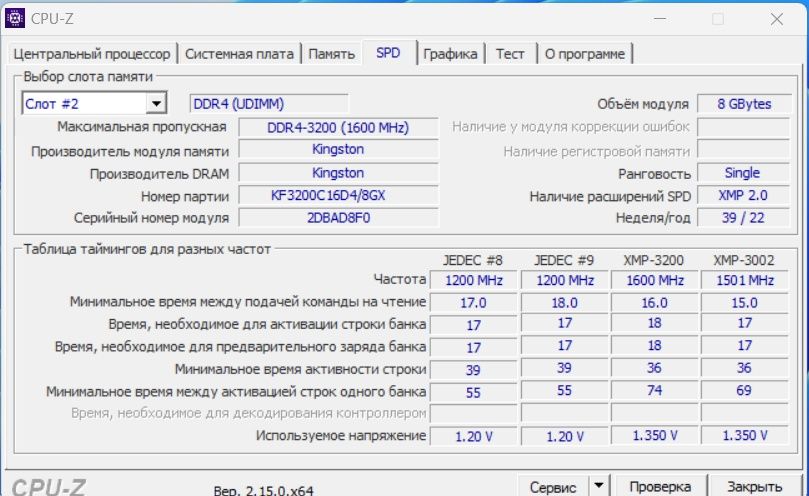Click the JEDEC #8 column header
Screen dimensions: 809x496
pyautogui.click(x=473, y=260)
